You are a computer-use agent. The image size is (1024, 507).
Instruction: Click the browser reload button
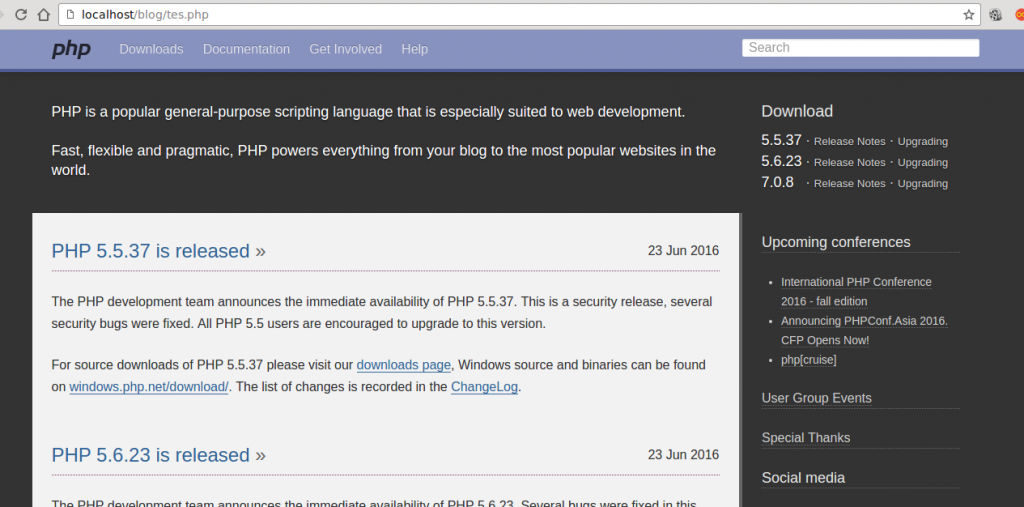click(20, 15)
